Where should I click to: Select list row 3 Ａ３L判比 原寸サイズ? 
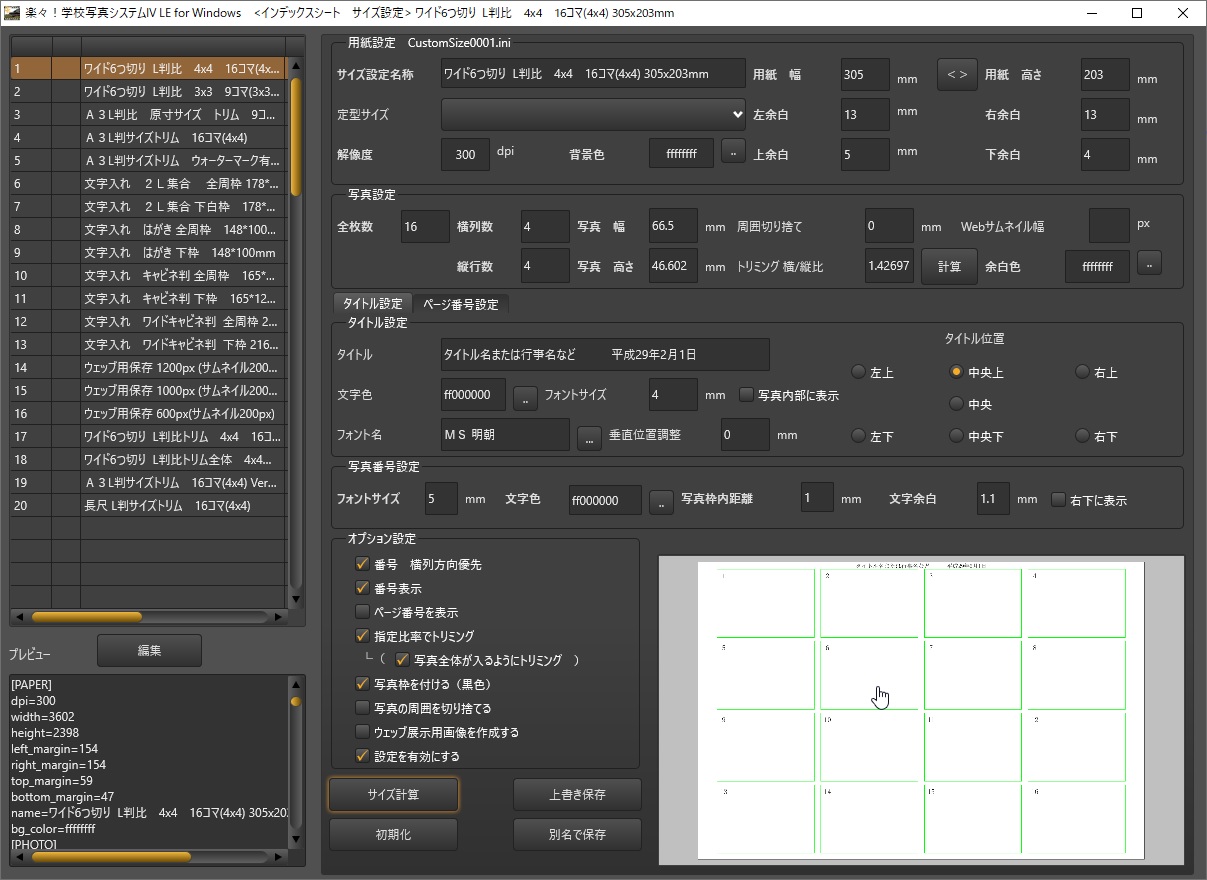pos(148,114)
